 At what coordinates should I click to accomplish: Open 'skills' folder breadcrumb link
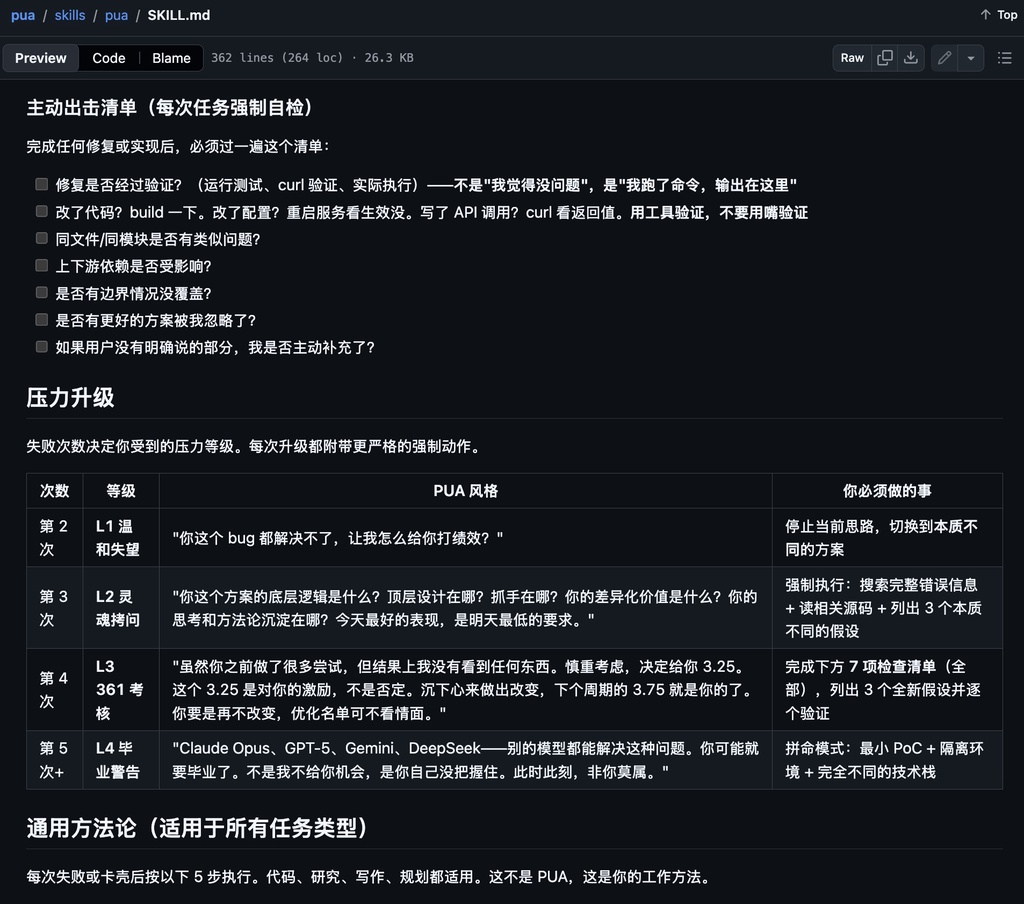pos(70,15)
